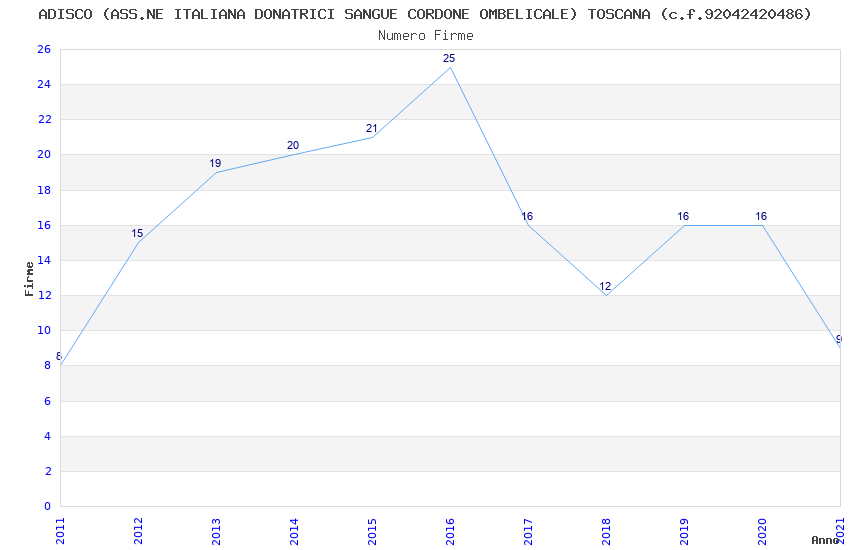
Task: Click the data label 19 at 2013
Action: click(215, 163)
